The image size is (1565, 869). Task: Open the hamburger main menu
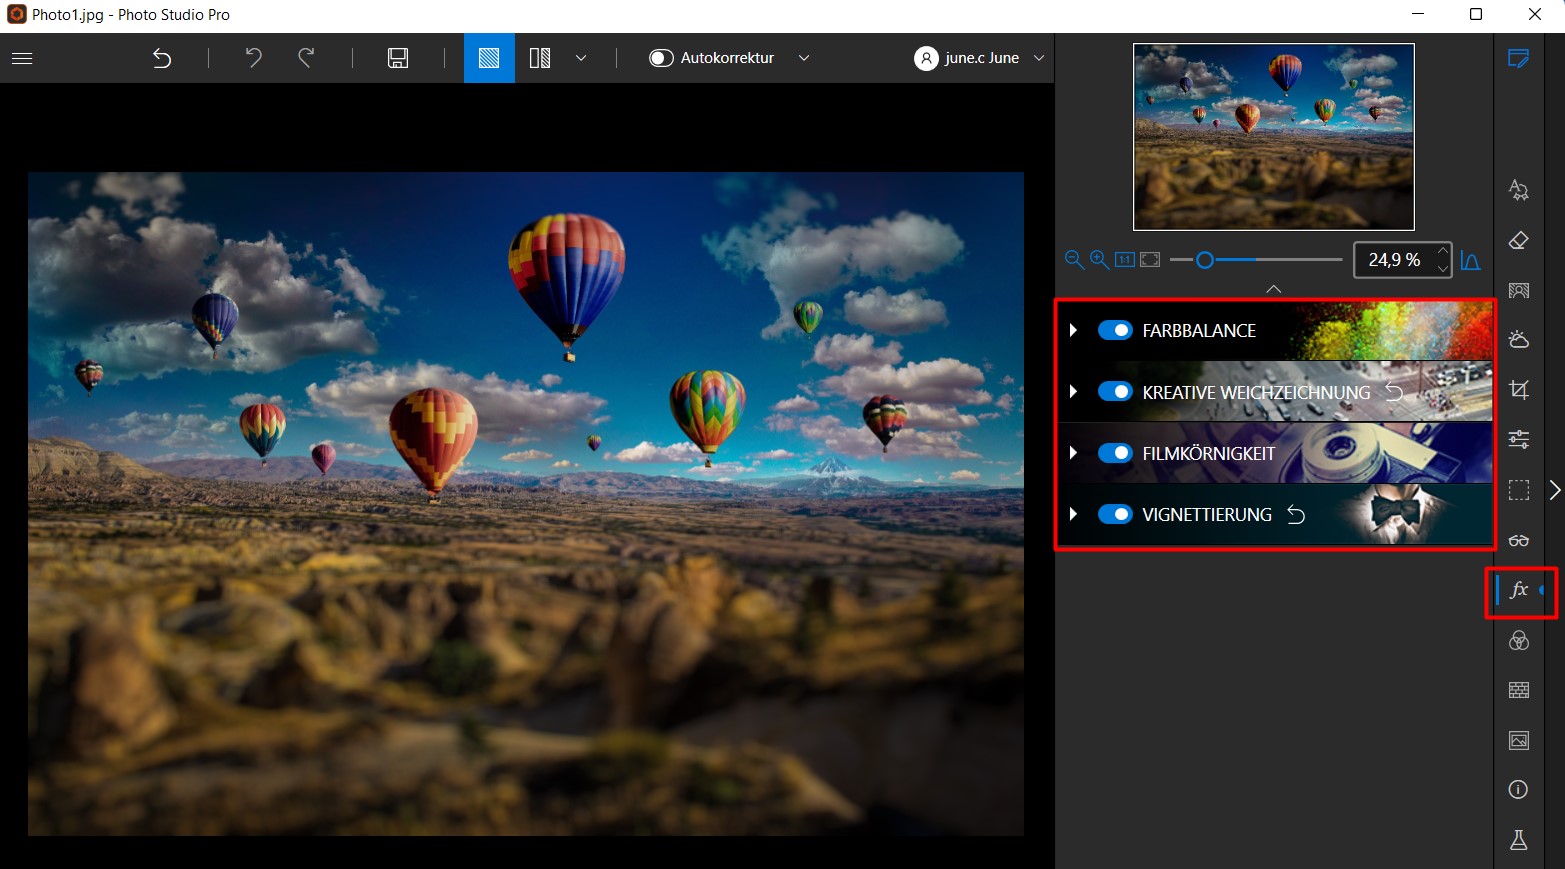pyautogui.click(x=22, y=58)
